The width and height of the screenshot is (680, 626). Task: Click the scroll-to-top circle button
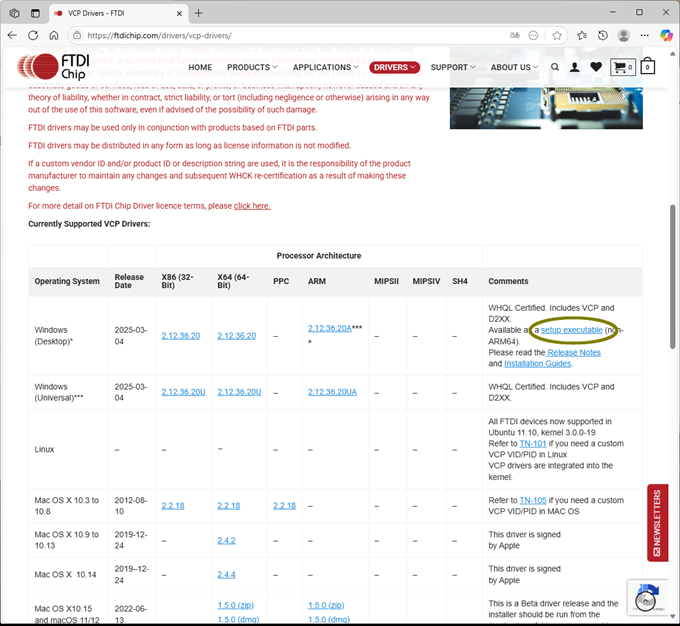point(645,601)
